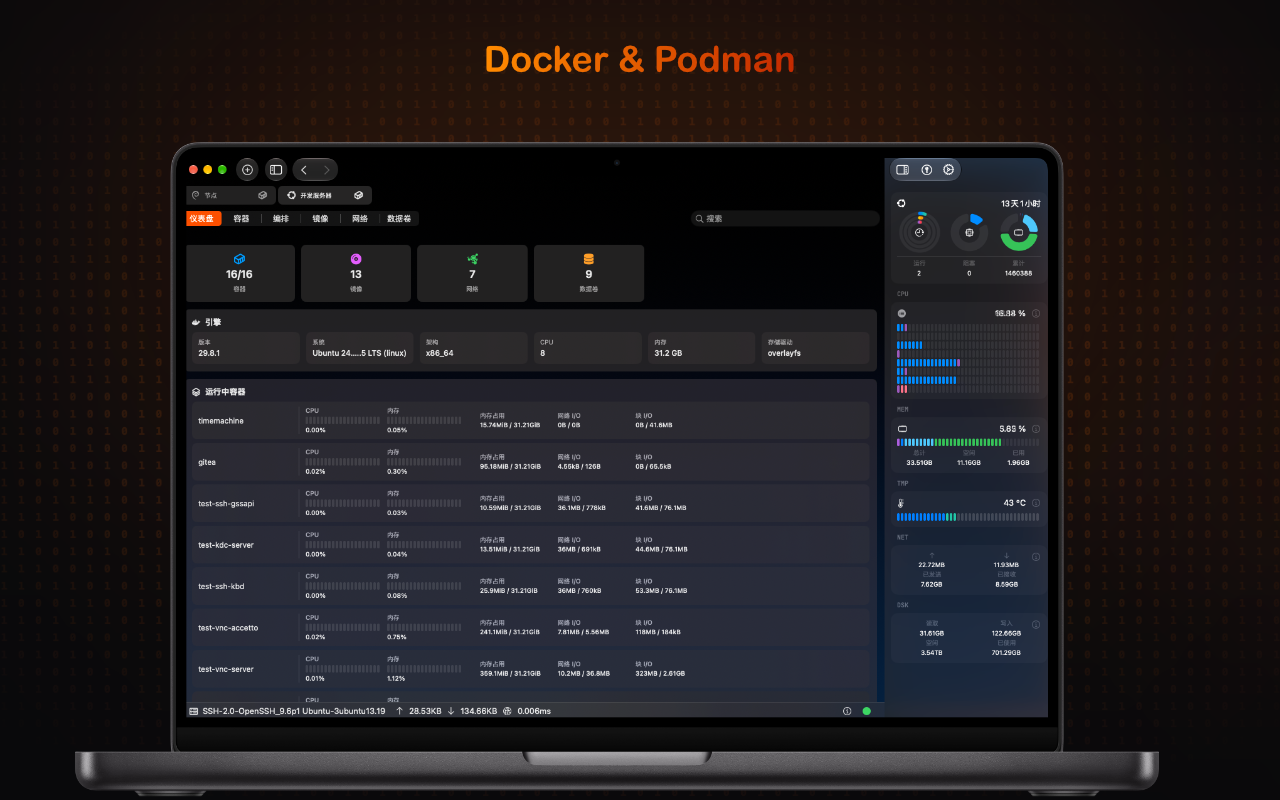
Task: Open the 镜像 images tab
Action: pyautogui.click(x=320, y=218)
